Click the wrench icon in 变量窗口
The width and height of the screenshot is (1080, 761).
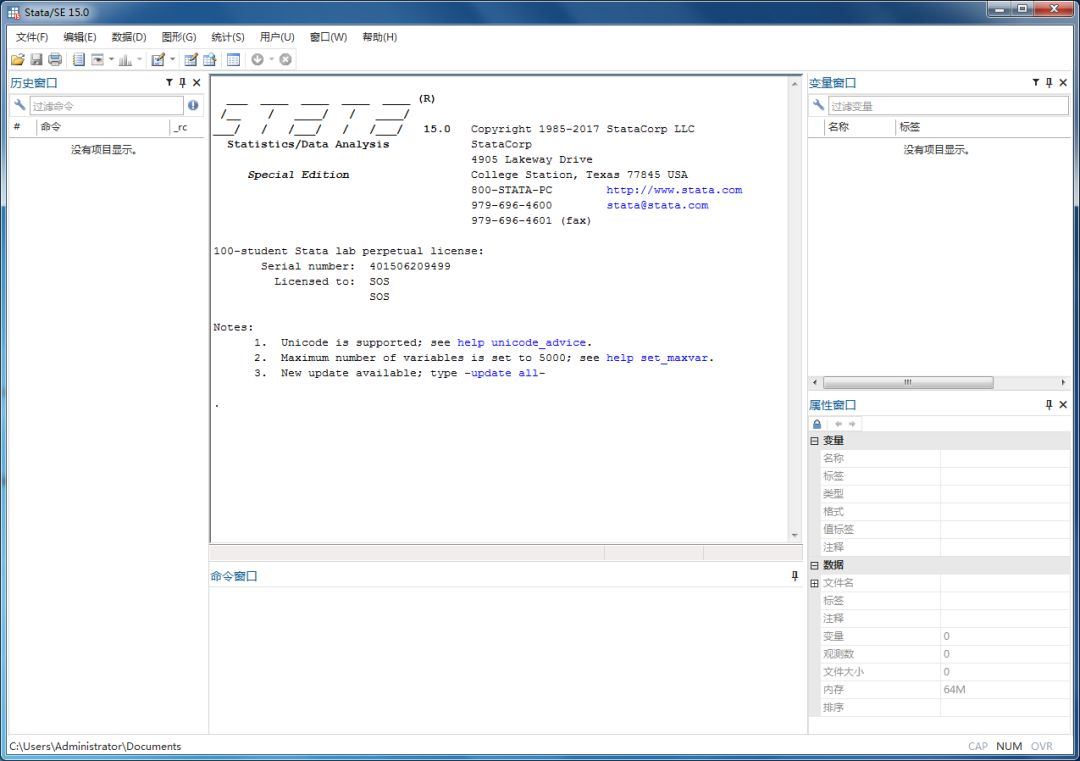point(818,105)
